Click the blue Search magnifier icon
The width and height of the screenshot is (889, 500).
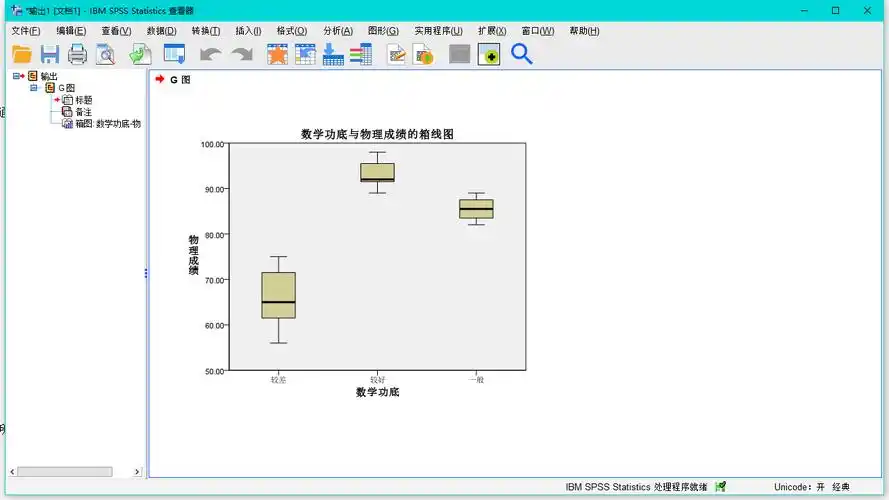[522, 54]
